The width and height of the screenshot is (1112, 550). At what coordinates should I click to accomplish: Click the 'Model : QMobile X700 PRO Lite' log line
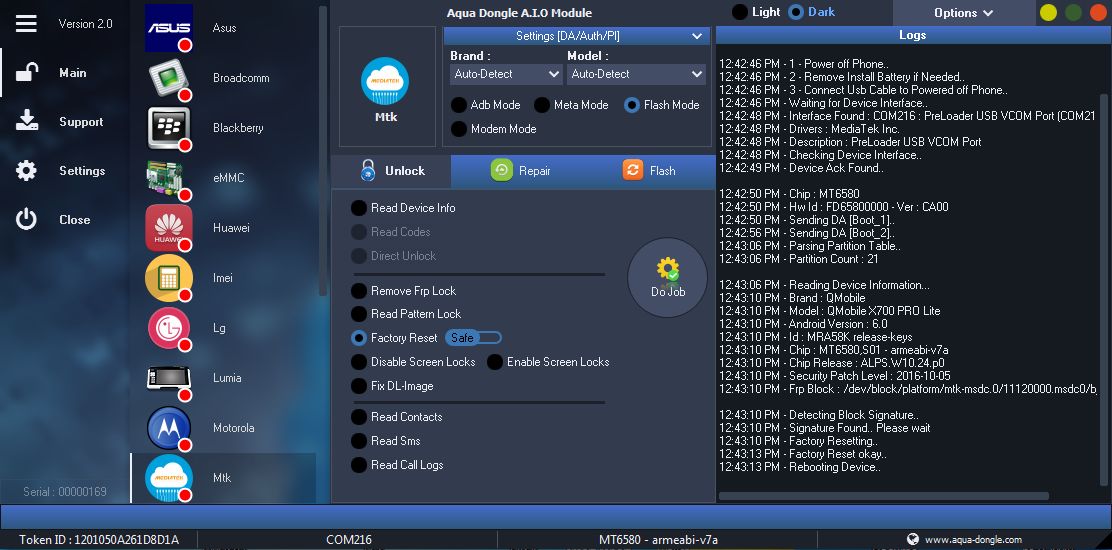(830, 311)
